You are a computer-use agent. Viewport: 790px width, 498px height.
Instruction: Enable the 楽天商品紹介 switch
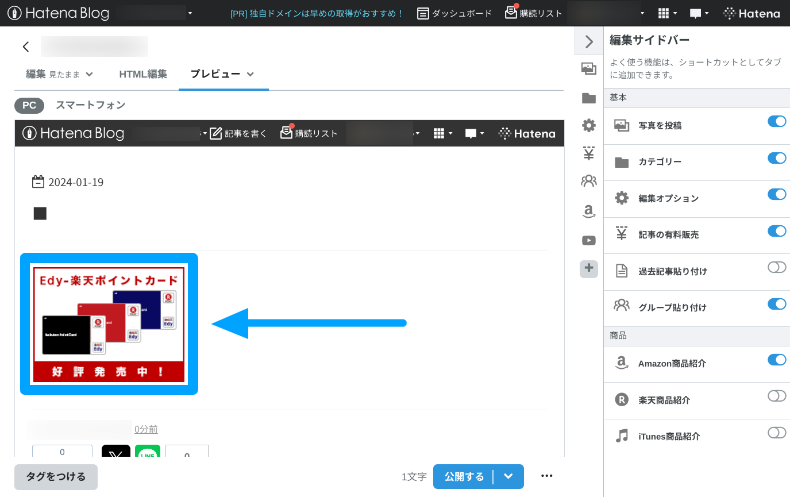tap(776, 396)
